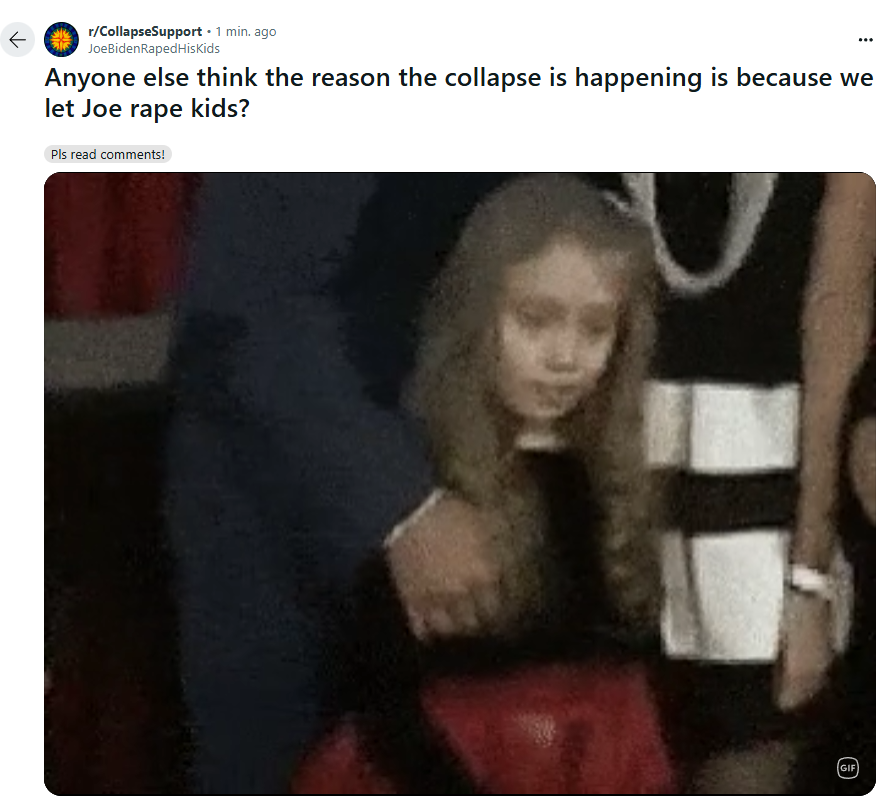
Task: Click the post's posted-time label
Action: 246,31
